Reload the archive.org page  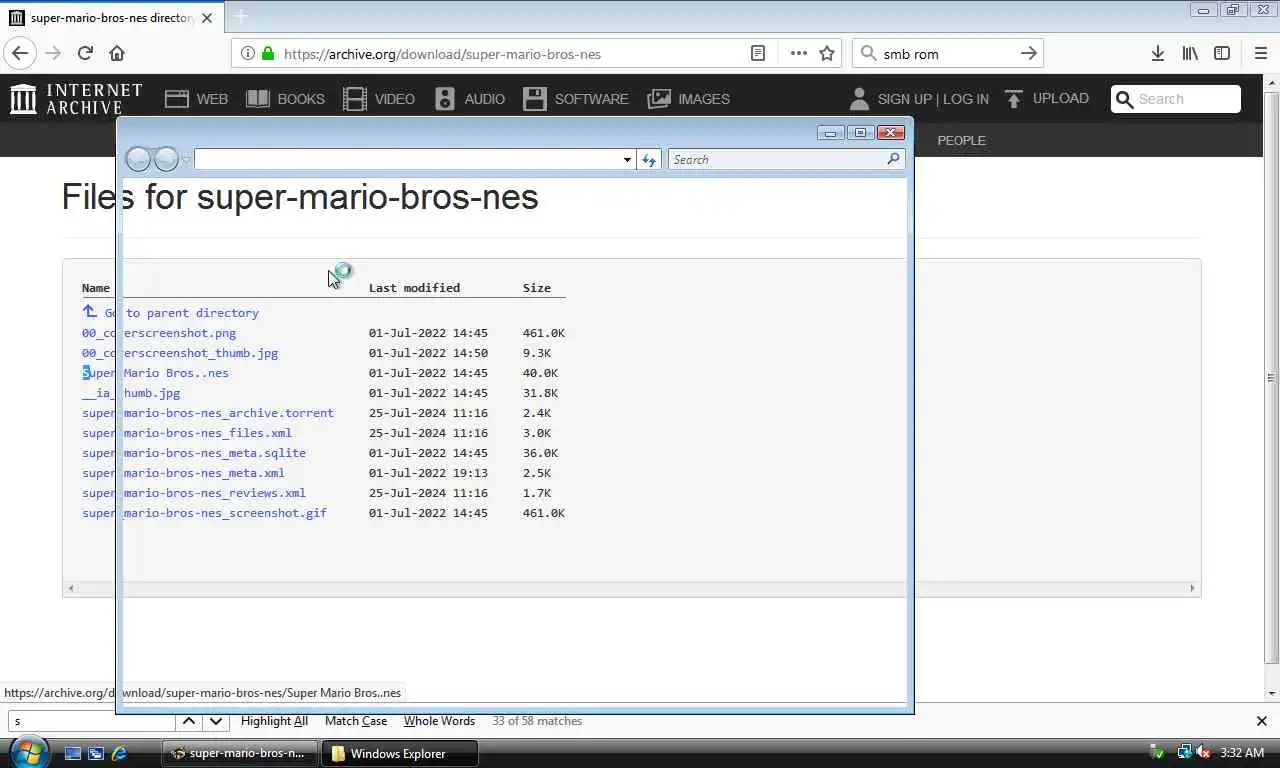(85, 54)
